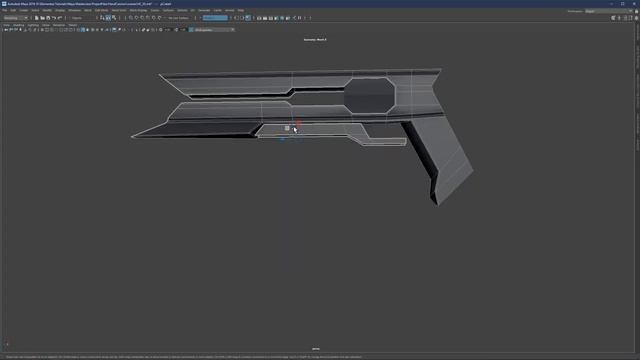
Task: Open the No Live Surface field
Action: click(178, 18)
